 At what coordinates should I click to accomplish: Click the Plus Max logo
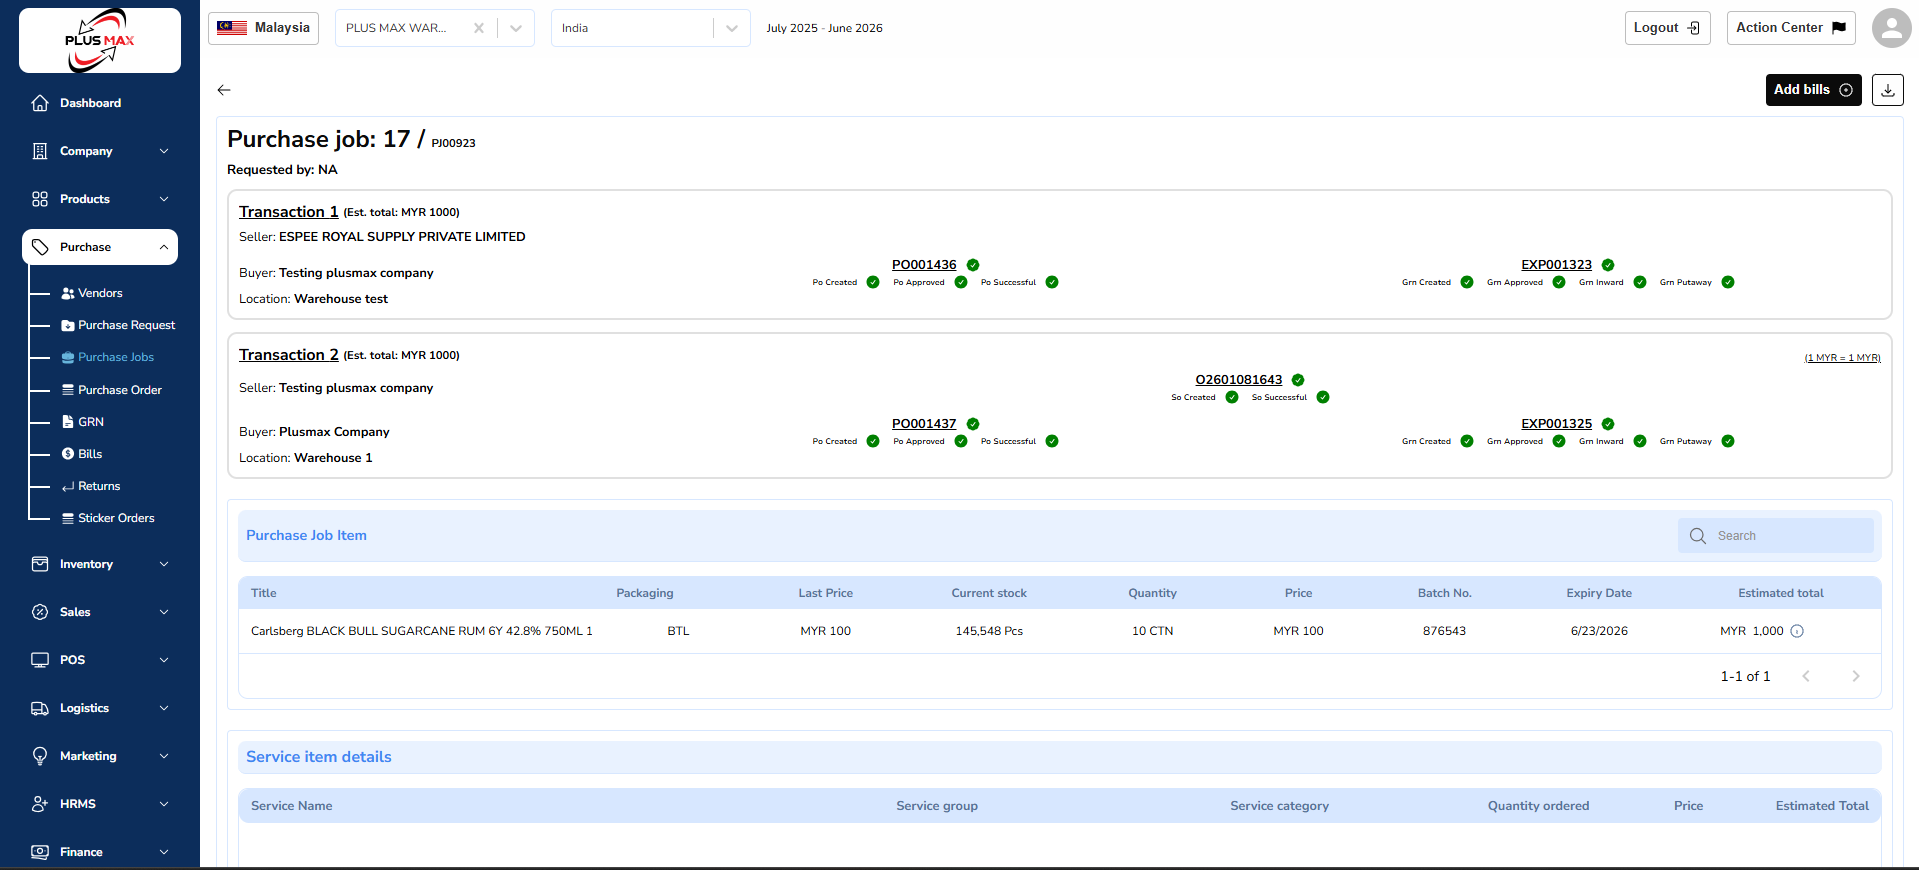pos(100,41)
